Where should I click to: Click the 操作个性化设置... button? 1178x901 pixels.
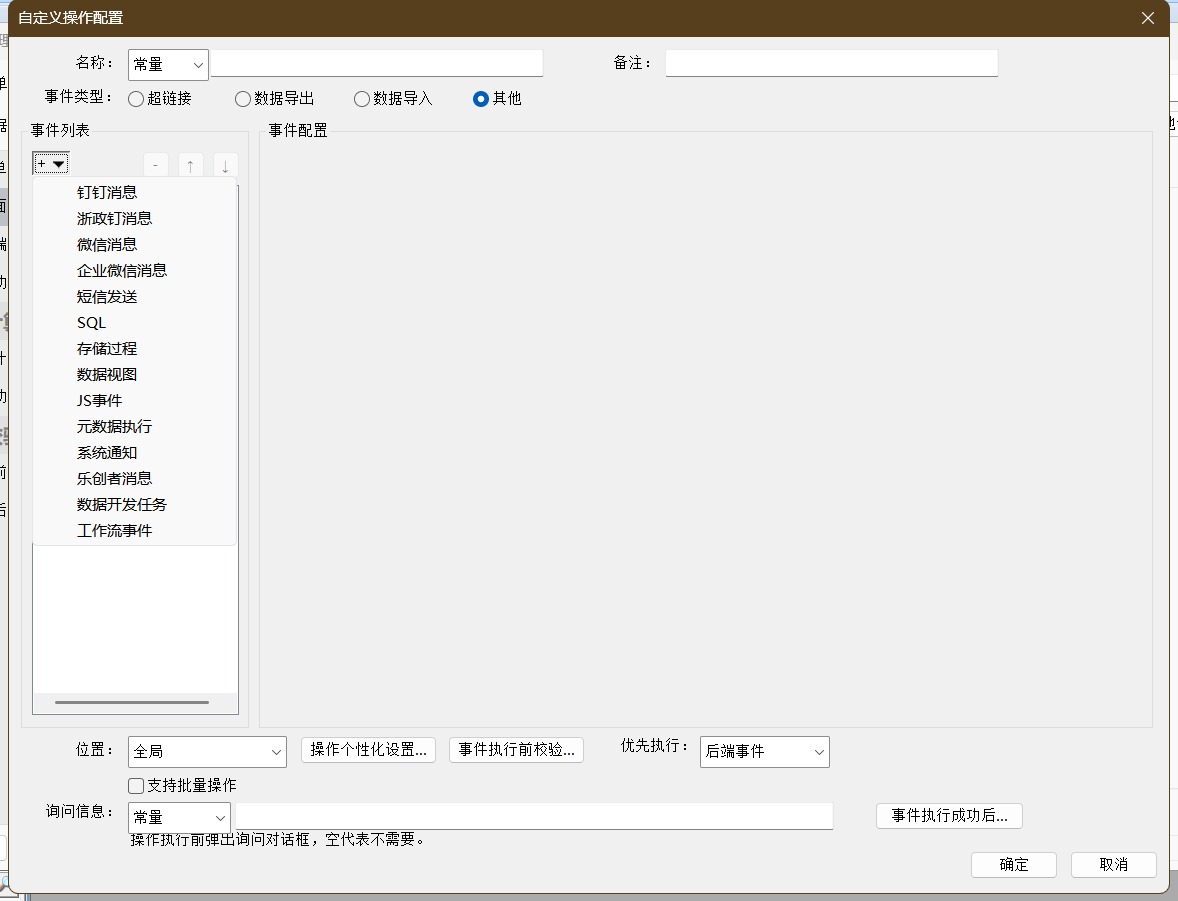[368, 750]
